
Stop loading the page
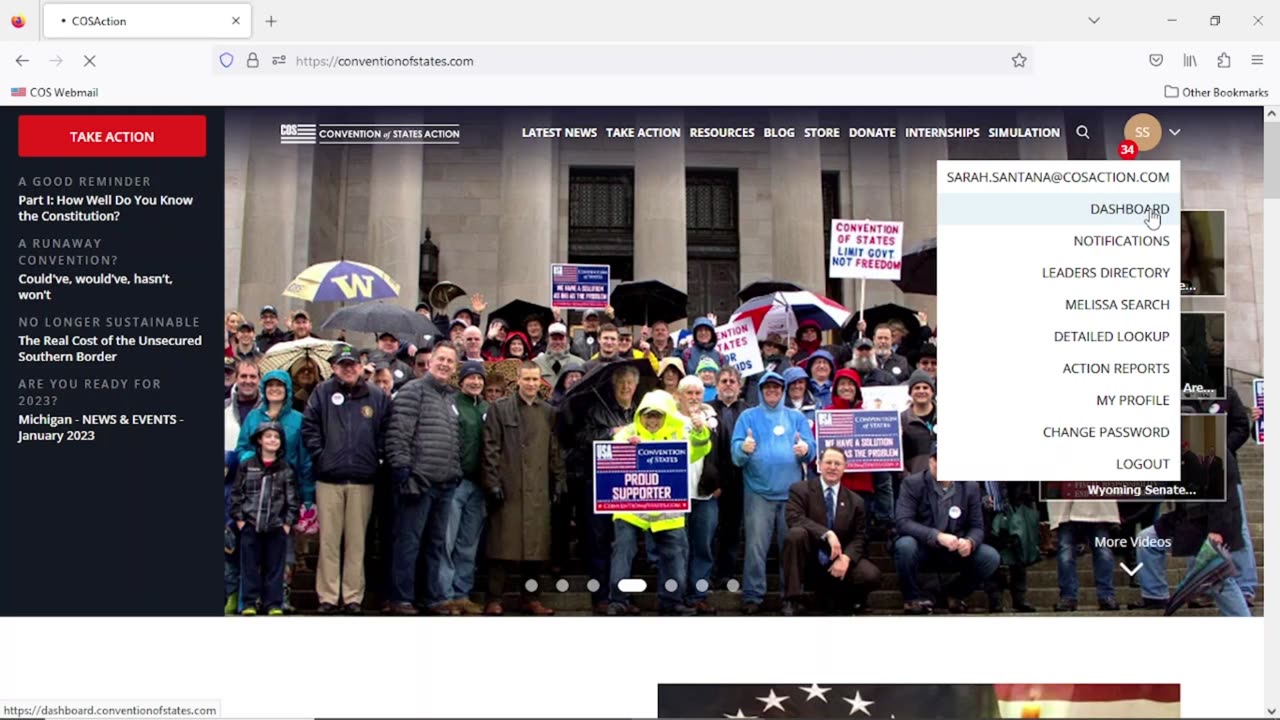[x=89, y=61]
